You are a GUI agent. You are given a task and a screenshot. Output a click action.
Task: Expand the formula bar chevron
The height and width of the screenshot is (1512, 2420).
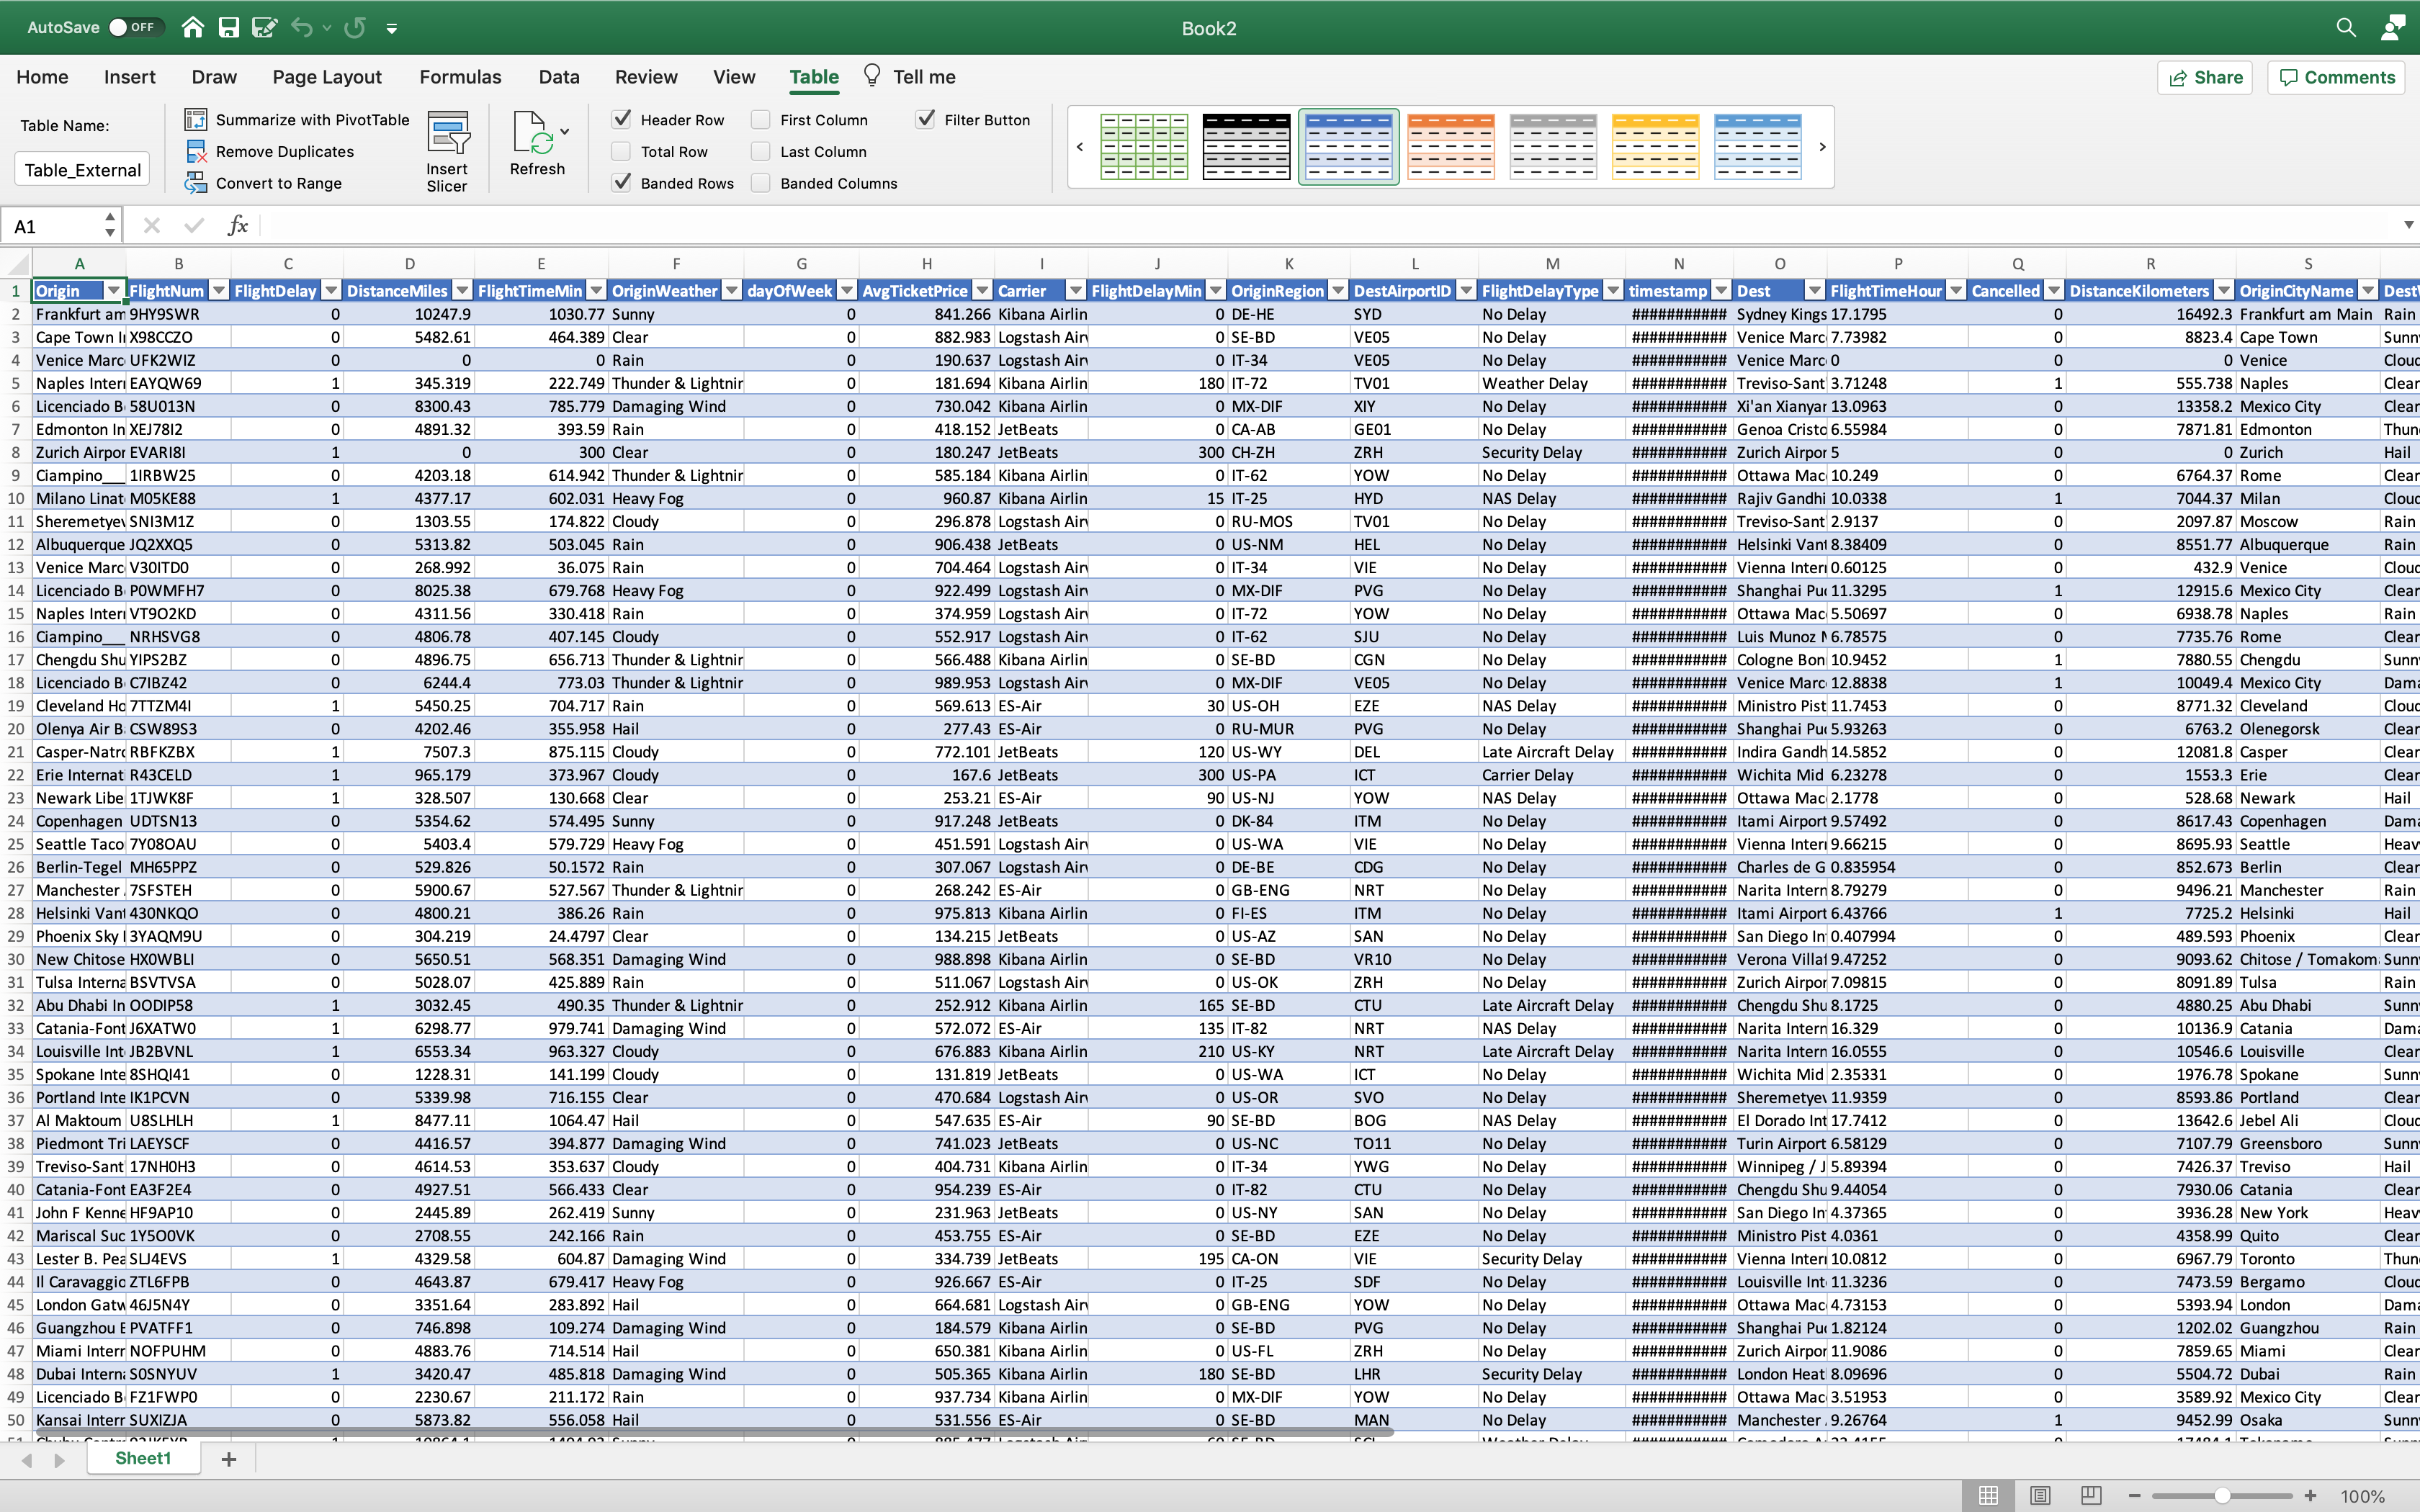[2409, 226]
